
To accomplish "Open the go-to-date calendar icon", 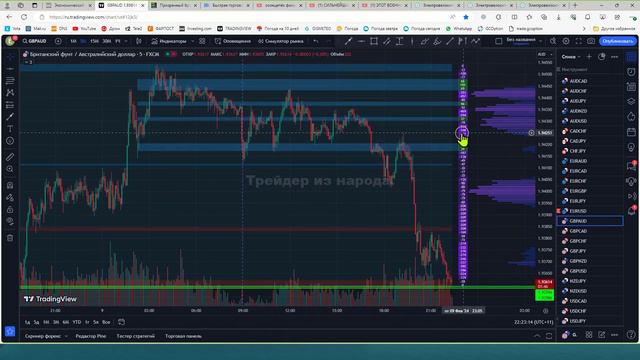I will (121, 322).
